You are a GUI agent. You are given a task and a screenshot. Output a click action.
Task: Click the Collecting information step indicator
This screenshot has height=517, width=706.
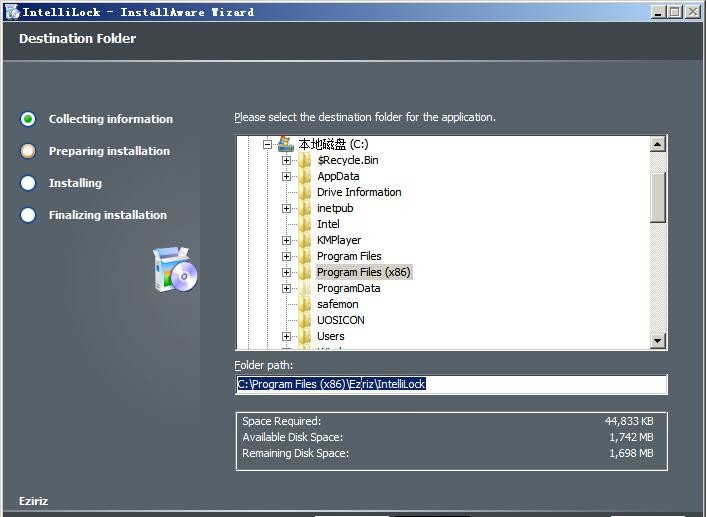pyautogui.click(x=28, y=119)
